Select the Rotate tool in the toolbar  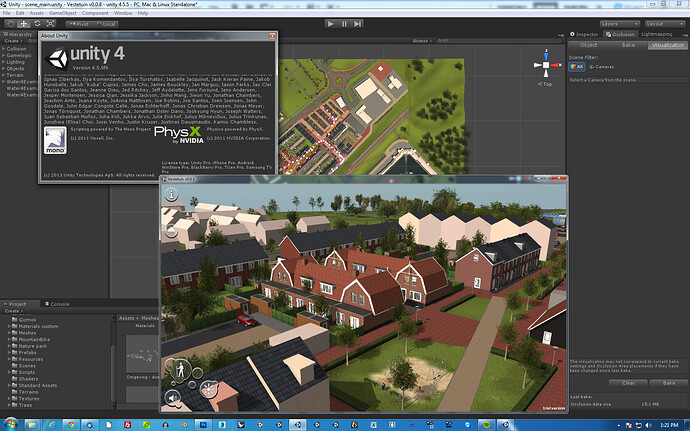(37, 24)
